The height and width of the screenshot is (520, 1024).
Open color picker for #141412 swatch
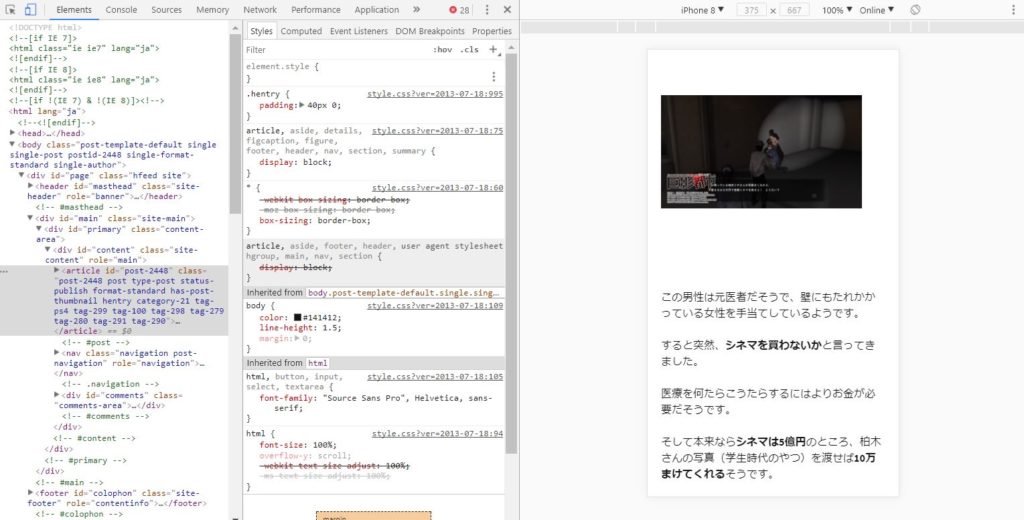coord(297,317)
